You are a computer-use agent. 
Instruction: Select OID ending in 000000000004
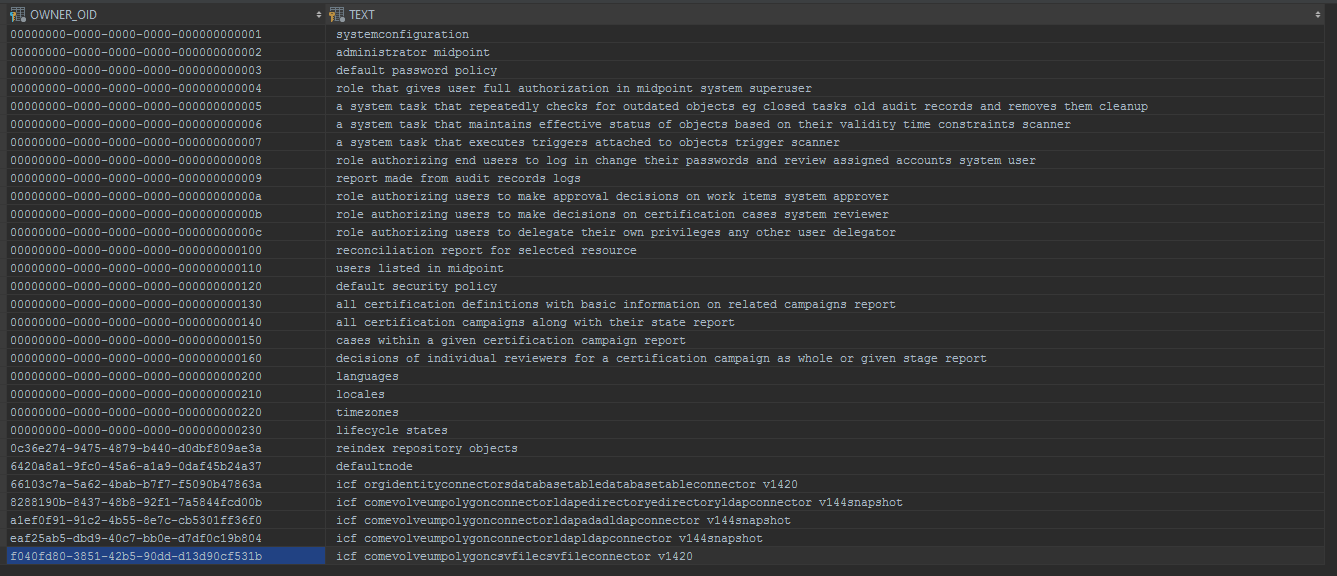pyautogui.click(x=136, y=89)
